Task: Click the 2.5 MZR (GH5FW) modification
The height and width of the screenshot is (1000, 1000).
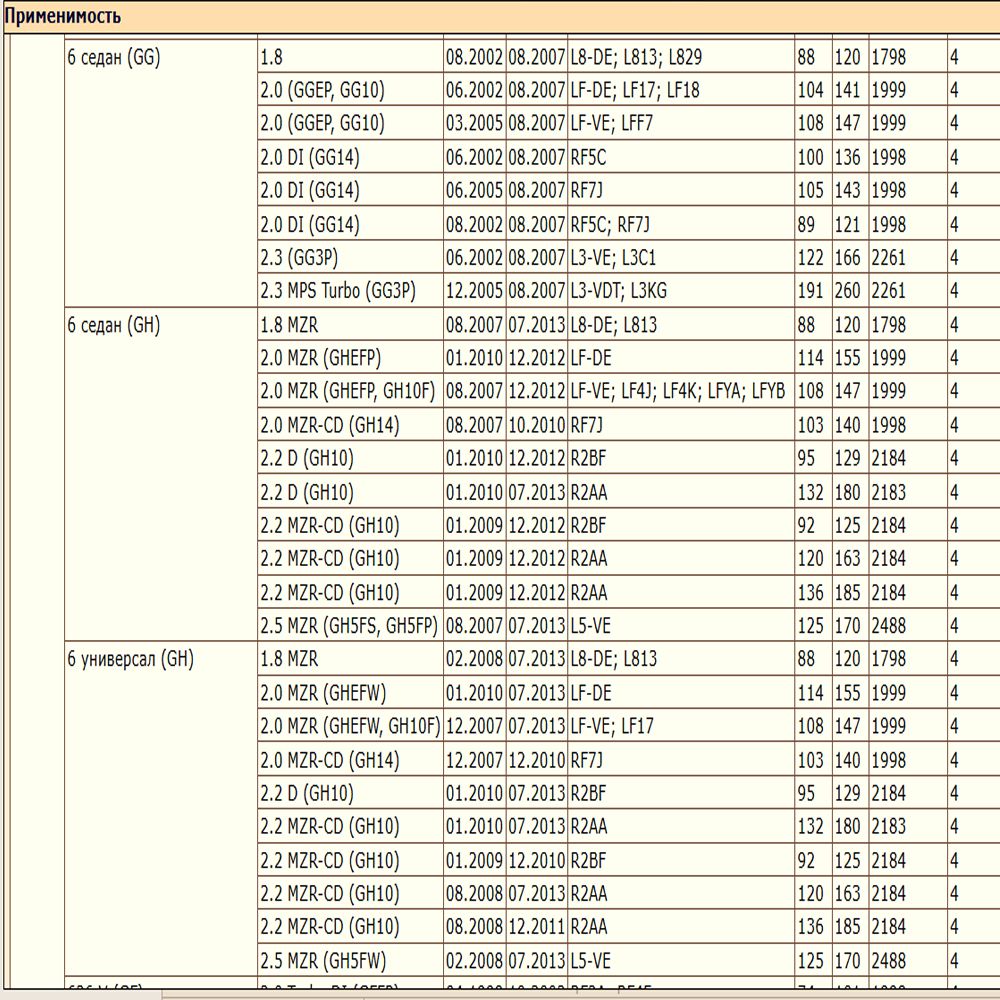Action: tap(323, 960)
